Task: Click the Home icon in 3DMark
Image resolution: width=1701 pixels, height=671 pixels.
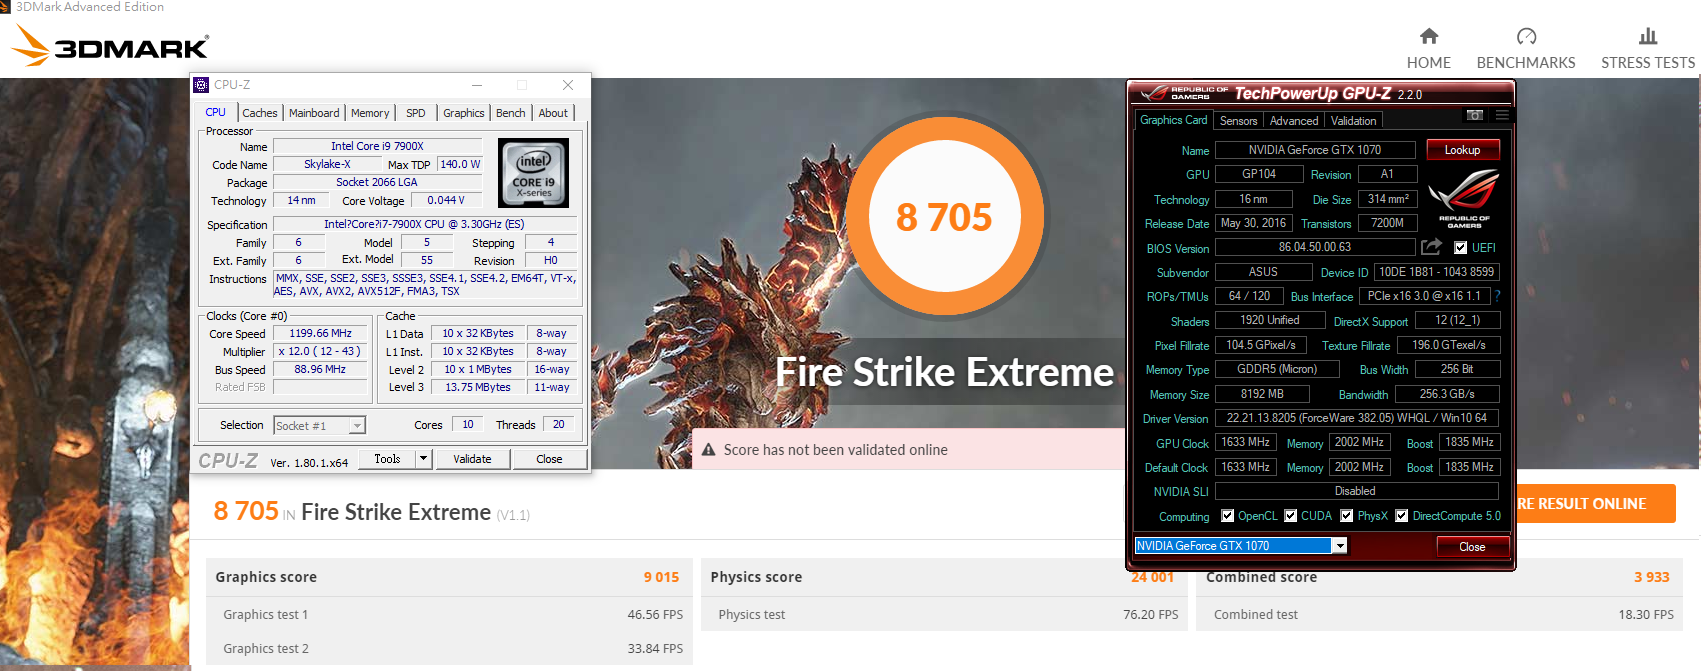Action: pyautogui.click(x=1428, y=37)
